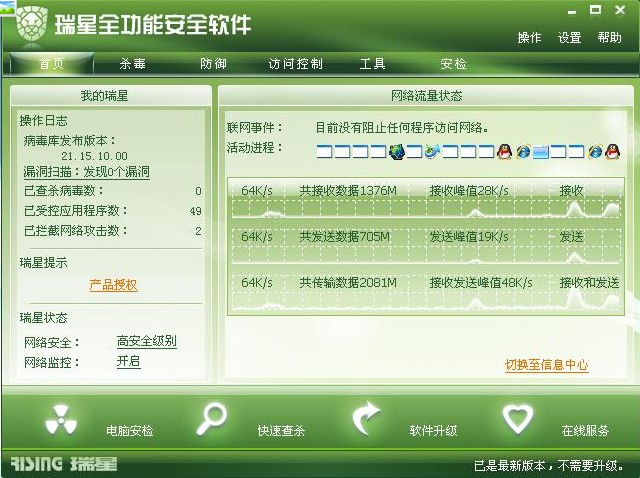Image resolution: width=640 pixels, height=478 pixels.
Task: Select the IE icon beside the last QQ penguin
Action: click(595, 151)
